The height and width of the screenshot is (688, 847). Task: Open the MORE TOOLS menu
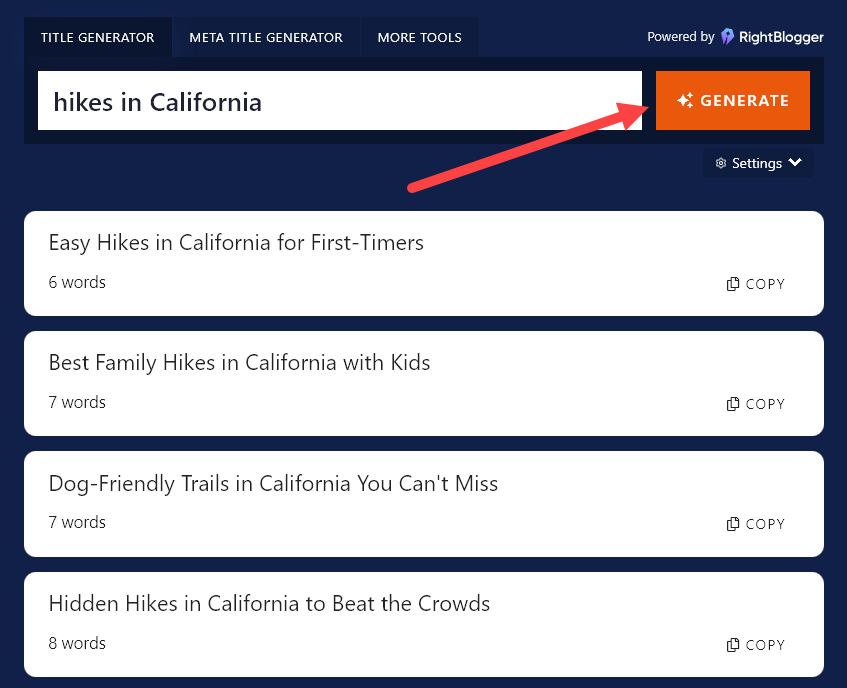click(x=419, y=36)
